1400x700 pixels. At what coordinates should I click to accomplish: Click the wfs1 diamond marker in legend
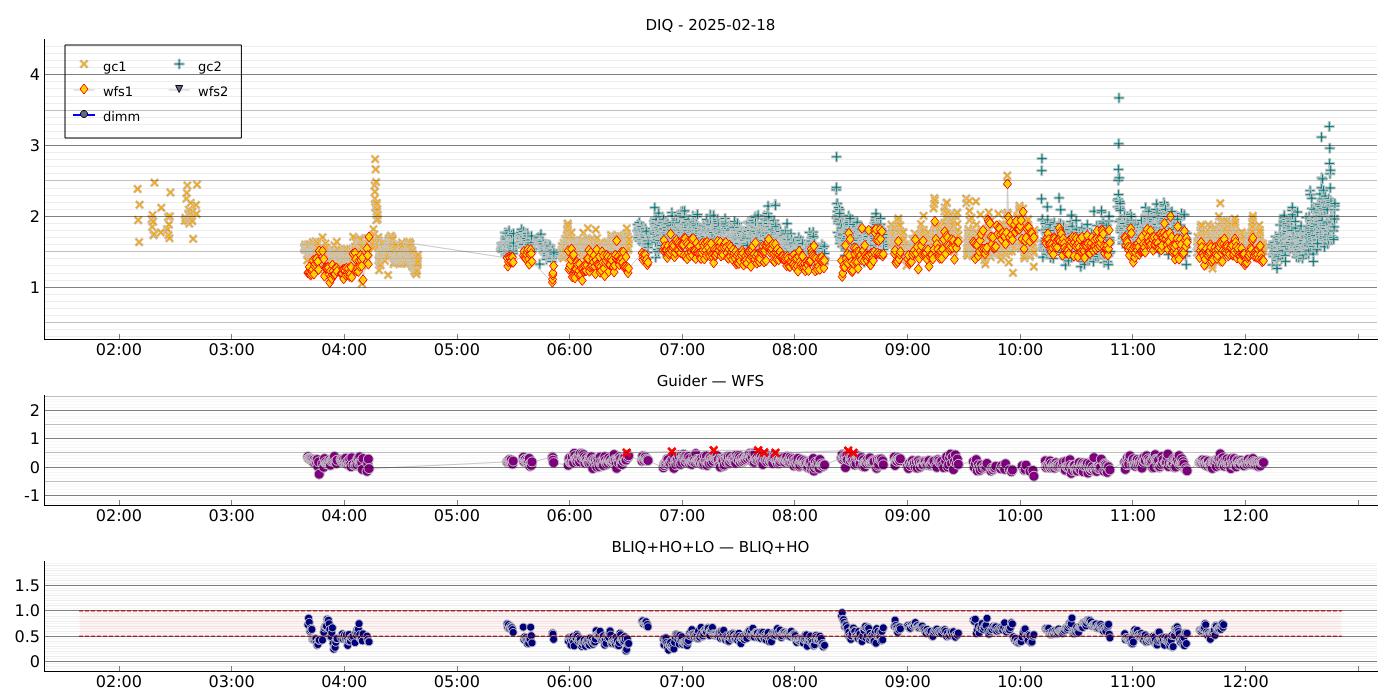click(84, 90)
